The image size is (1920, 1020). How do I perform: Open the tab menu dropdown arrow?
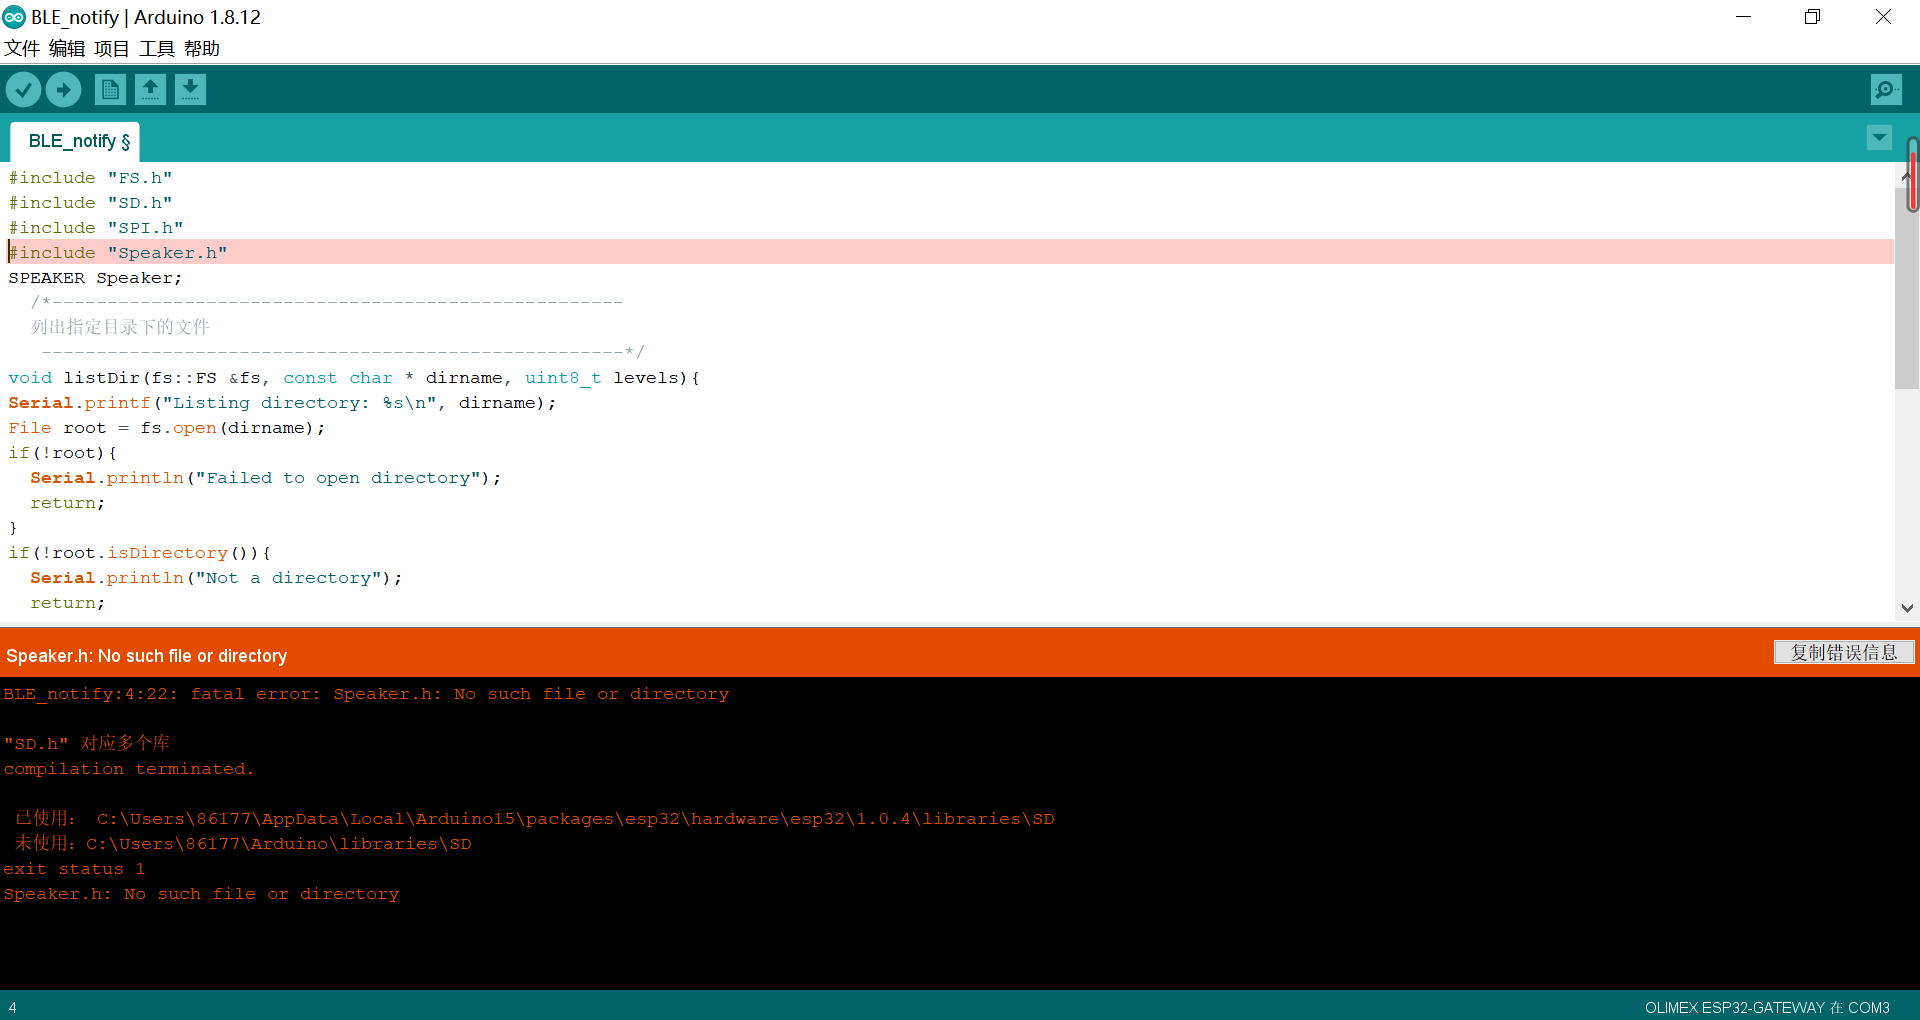tap(1879, 138)
